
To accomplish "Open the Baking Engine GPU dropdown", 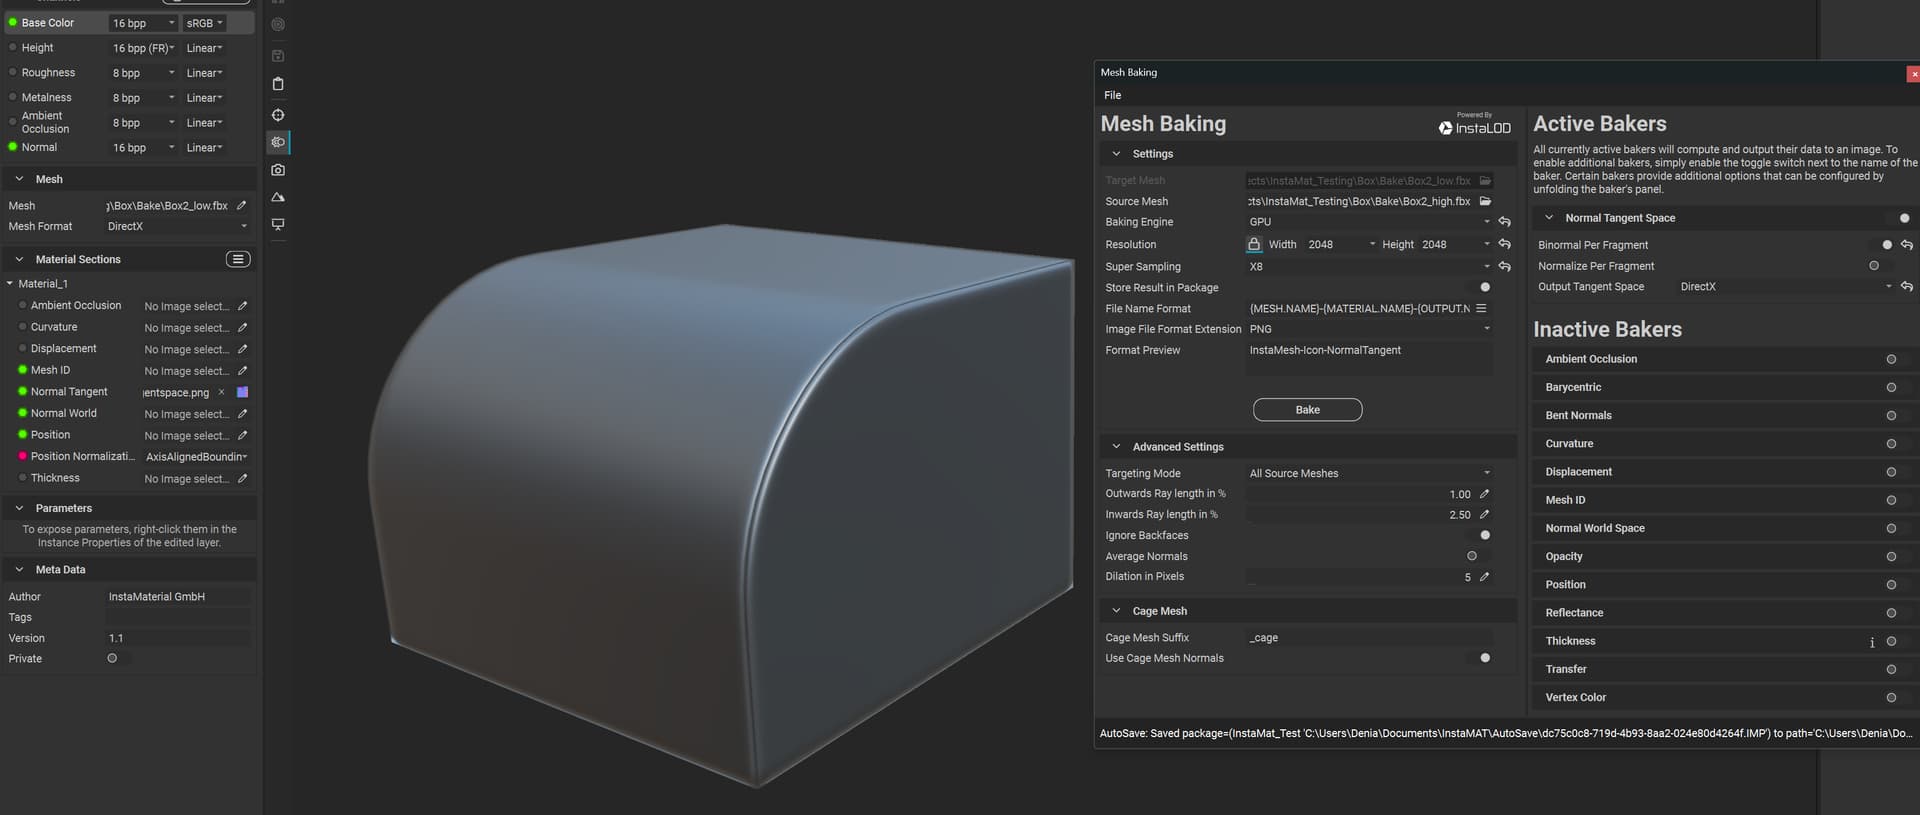I will [x=1369, y=222].
